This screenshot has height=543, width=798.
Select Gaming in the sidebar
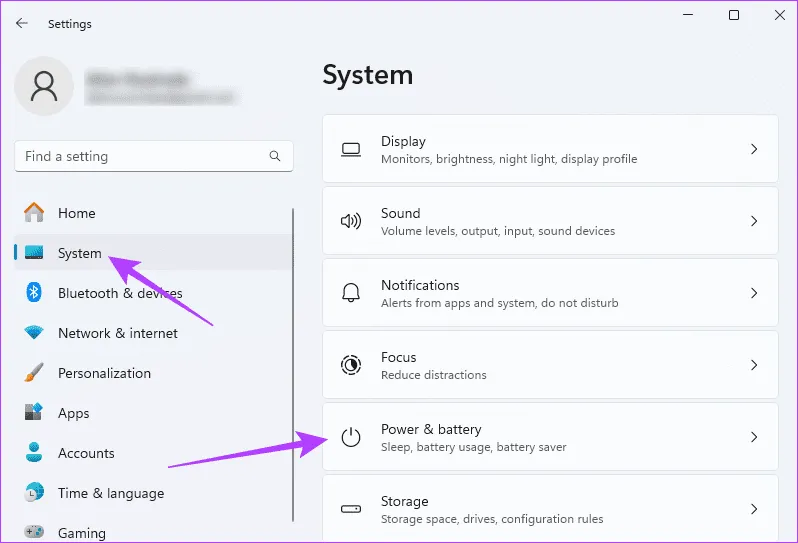[x=81, y=533]
